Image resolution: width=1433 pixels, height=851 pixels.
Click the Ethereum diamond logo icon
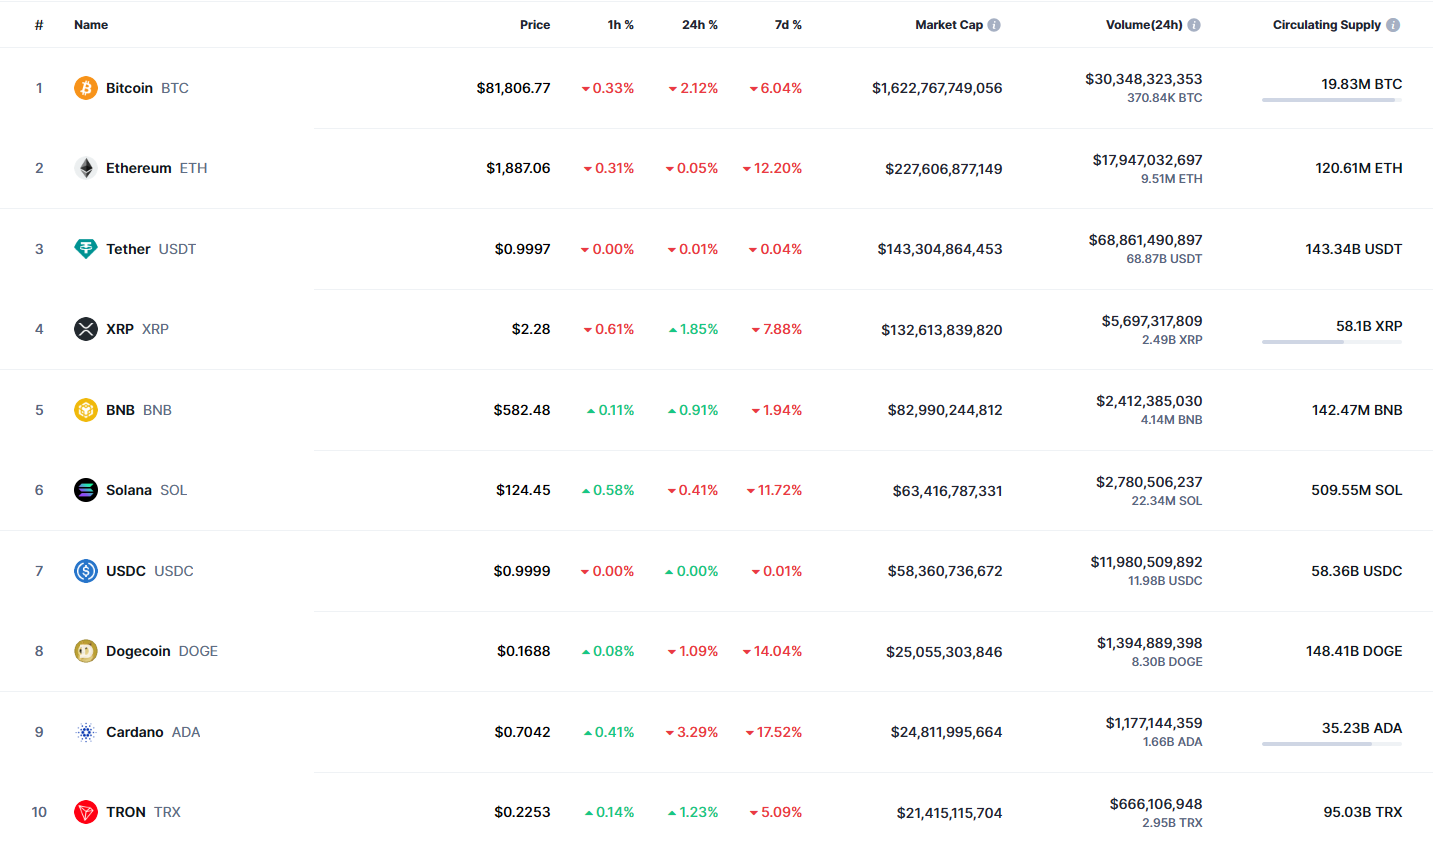[x=86, y=168]
